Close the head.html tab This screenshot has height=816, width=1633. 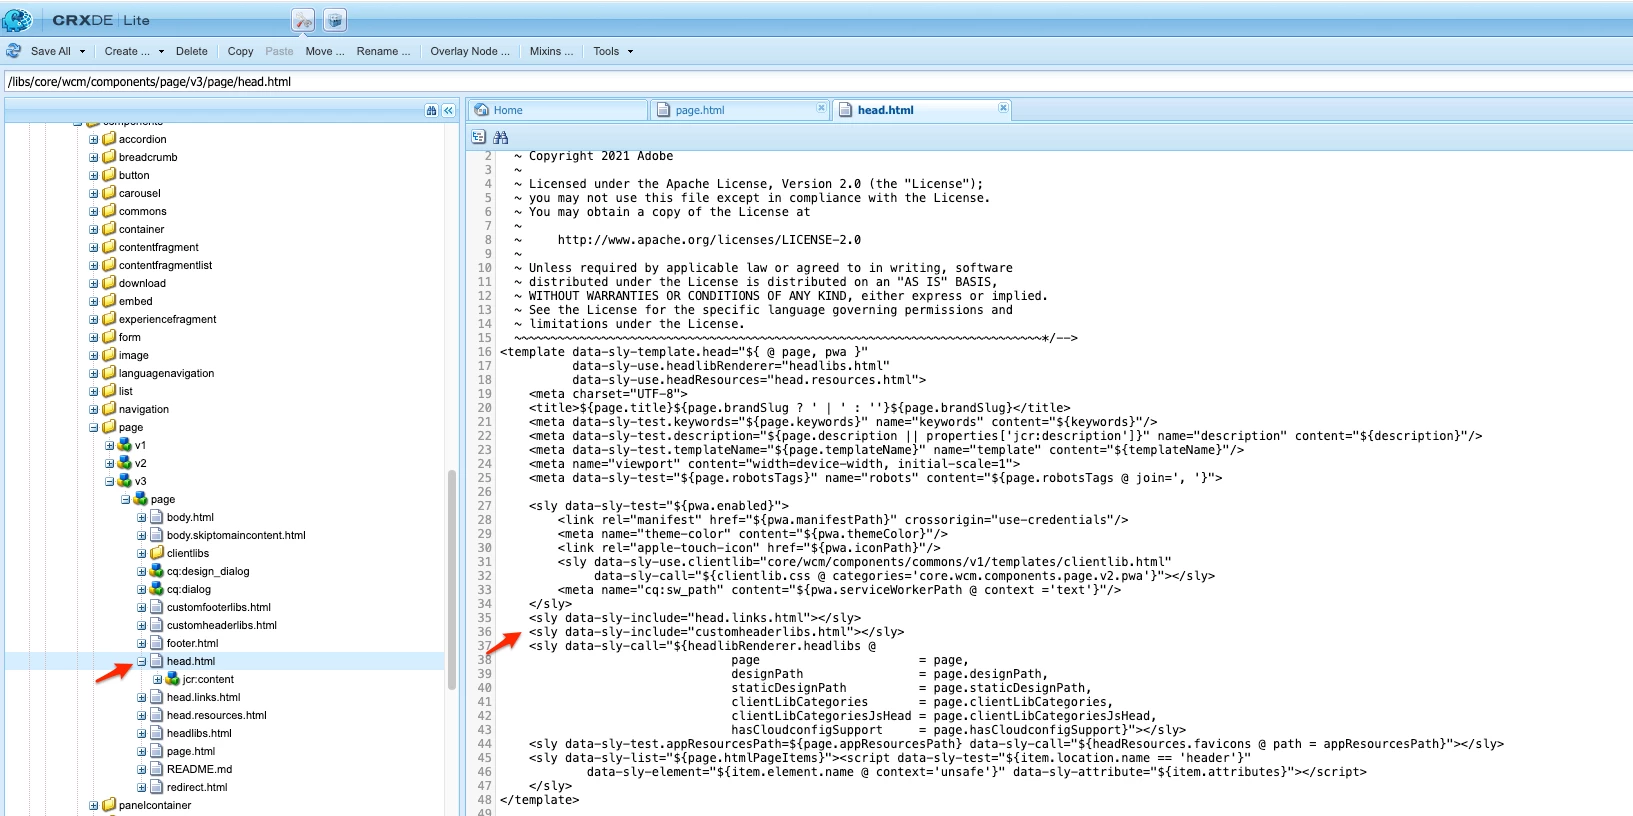click(x=1003, y=108)
